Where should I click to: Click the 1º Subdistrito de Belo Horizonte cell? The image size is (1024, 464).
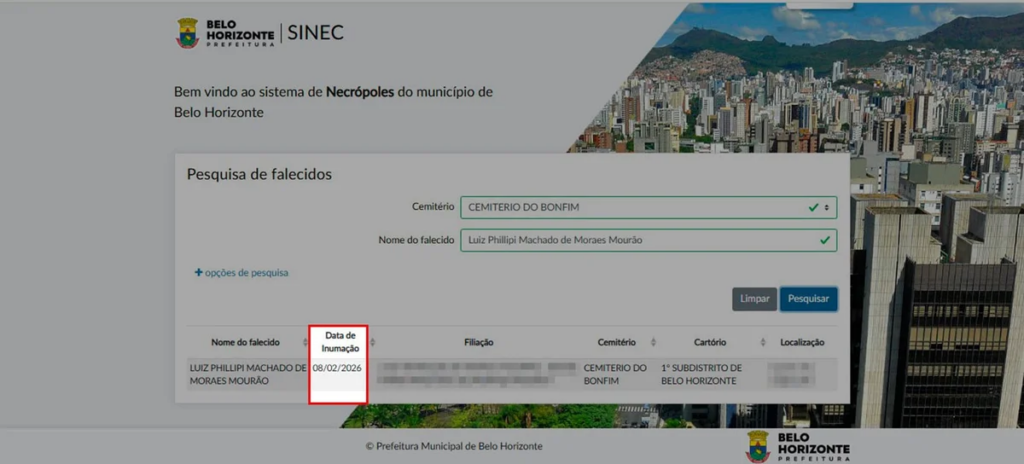pyautogui.click(x=701, y=374)
